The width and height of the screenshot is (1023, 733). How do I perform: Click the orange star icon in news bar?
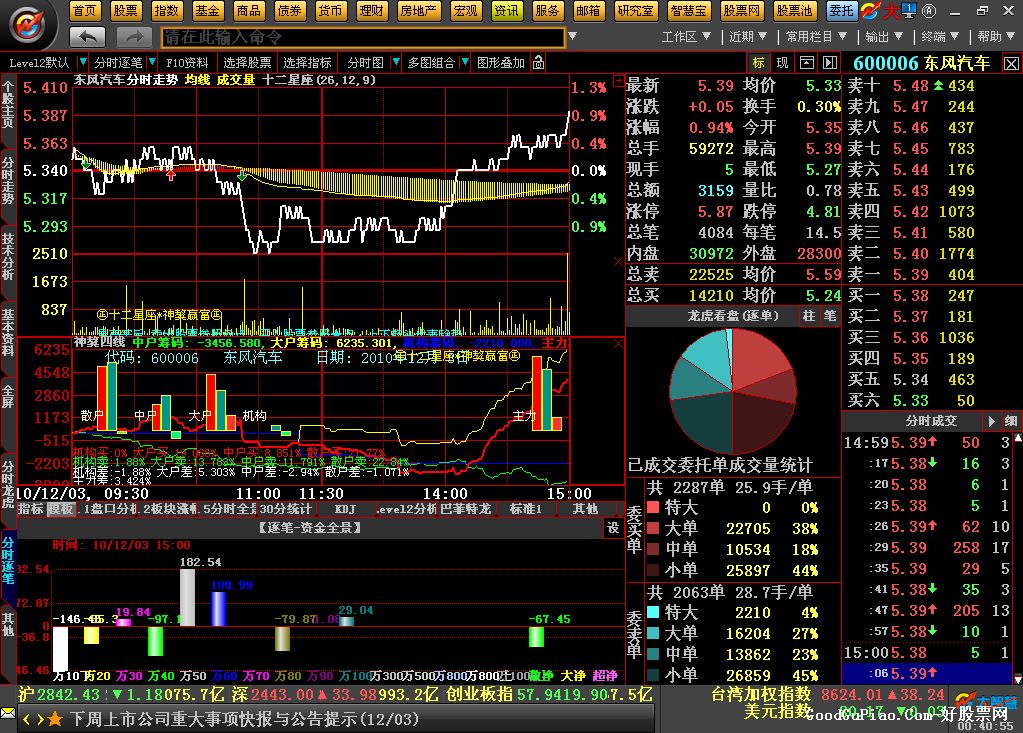55,719
